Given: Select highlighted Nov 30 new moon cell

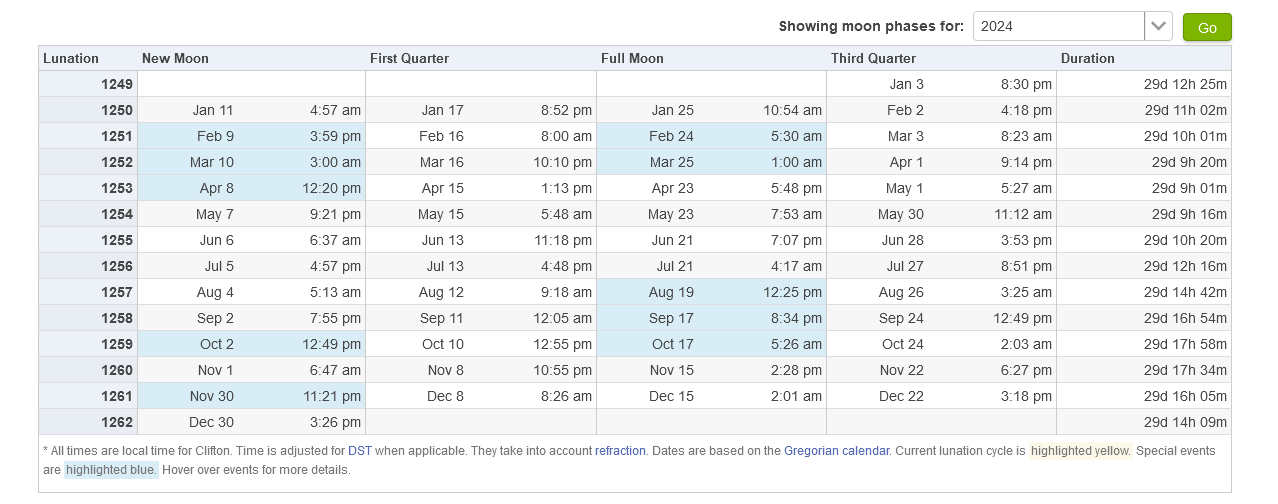Looking at the screenshot, I should [x=251, y=396].
